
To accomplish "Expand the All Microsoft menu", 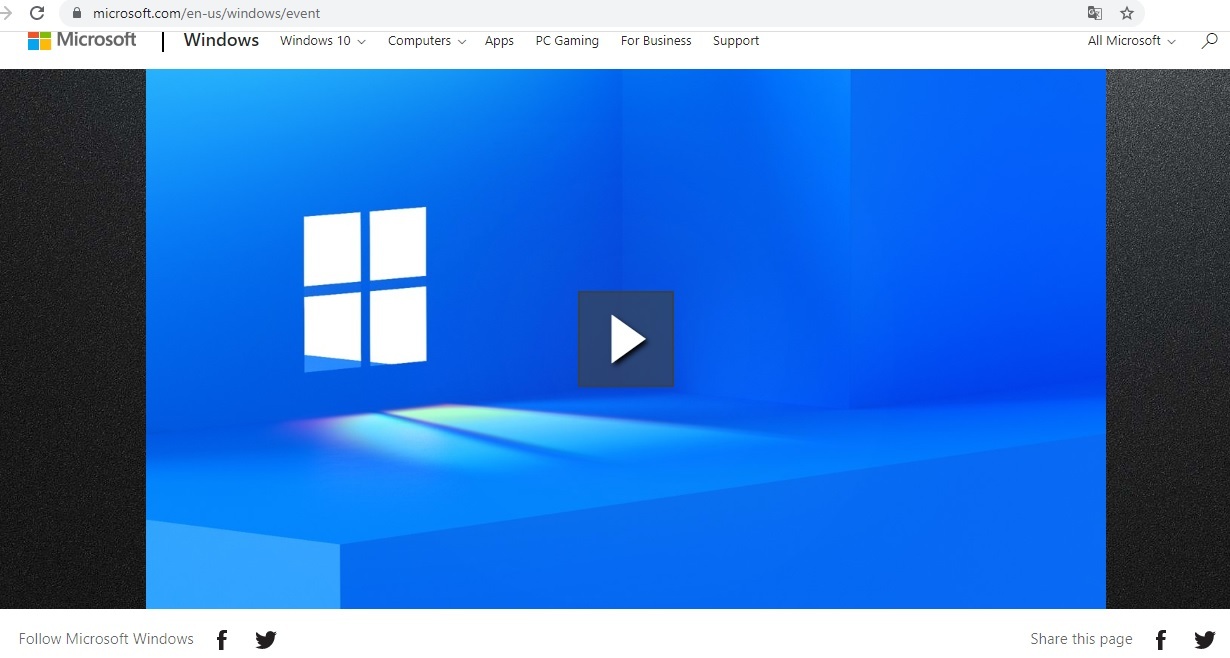I will (x=1132, y=41).
